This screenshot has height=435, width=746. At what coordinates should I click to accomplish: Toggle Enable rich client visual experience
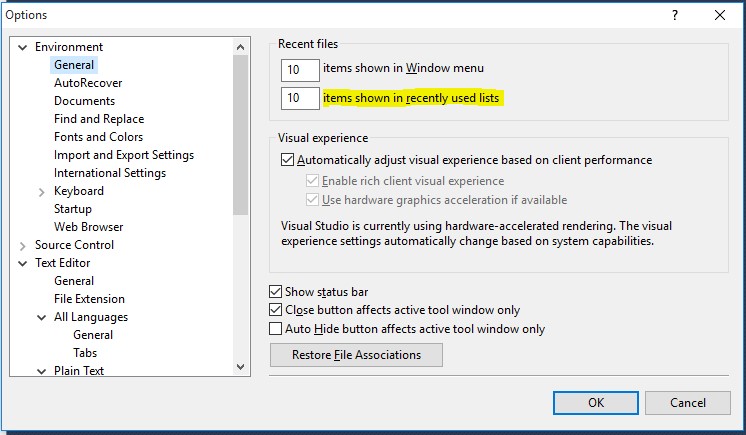(312, 181)
